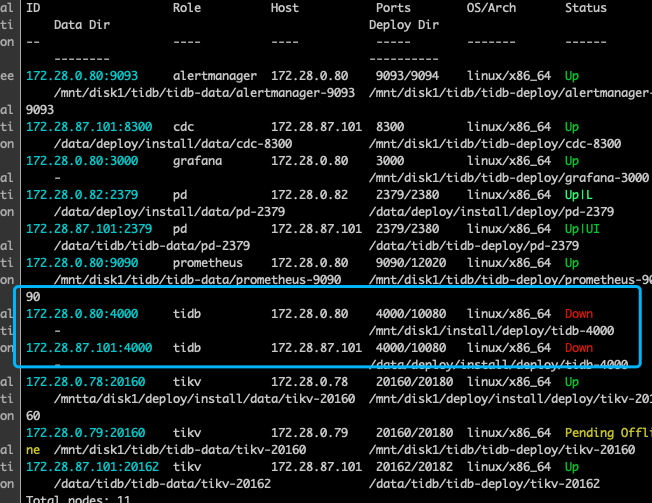
Task: Click host 172.28.0.82 in pd row
Action: click(x=309, y=195)
